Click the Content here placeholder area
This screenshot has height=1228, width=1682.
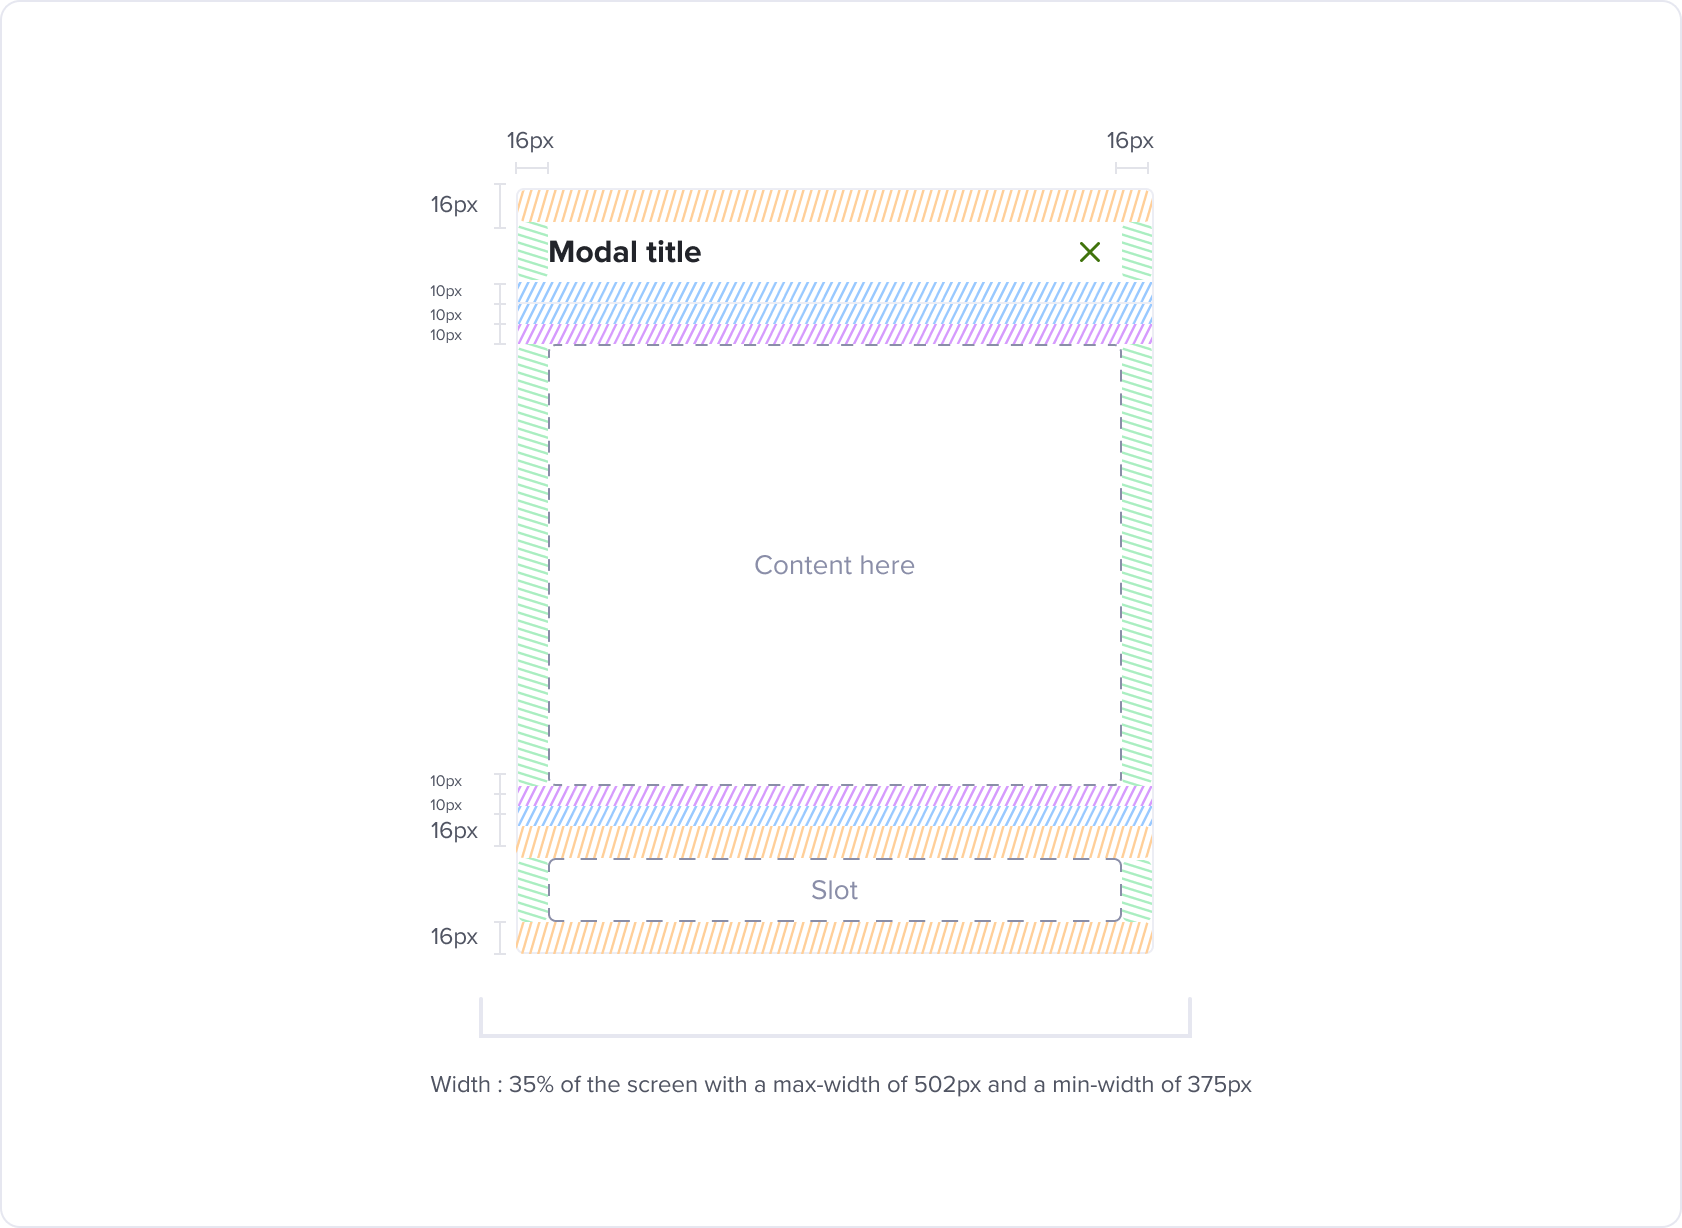(x=835, y=565)
